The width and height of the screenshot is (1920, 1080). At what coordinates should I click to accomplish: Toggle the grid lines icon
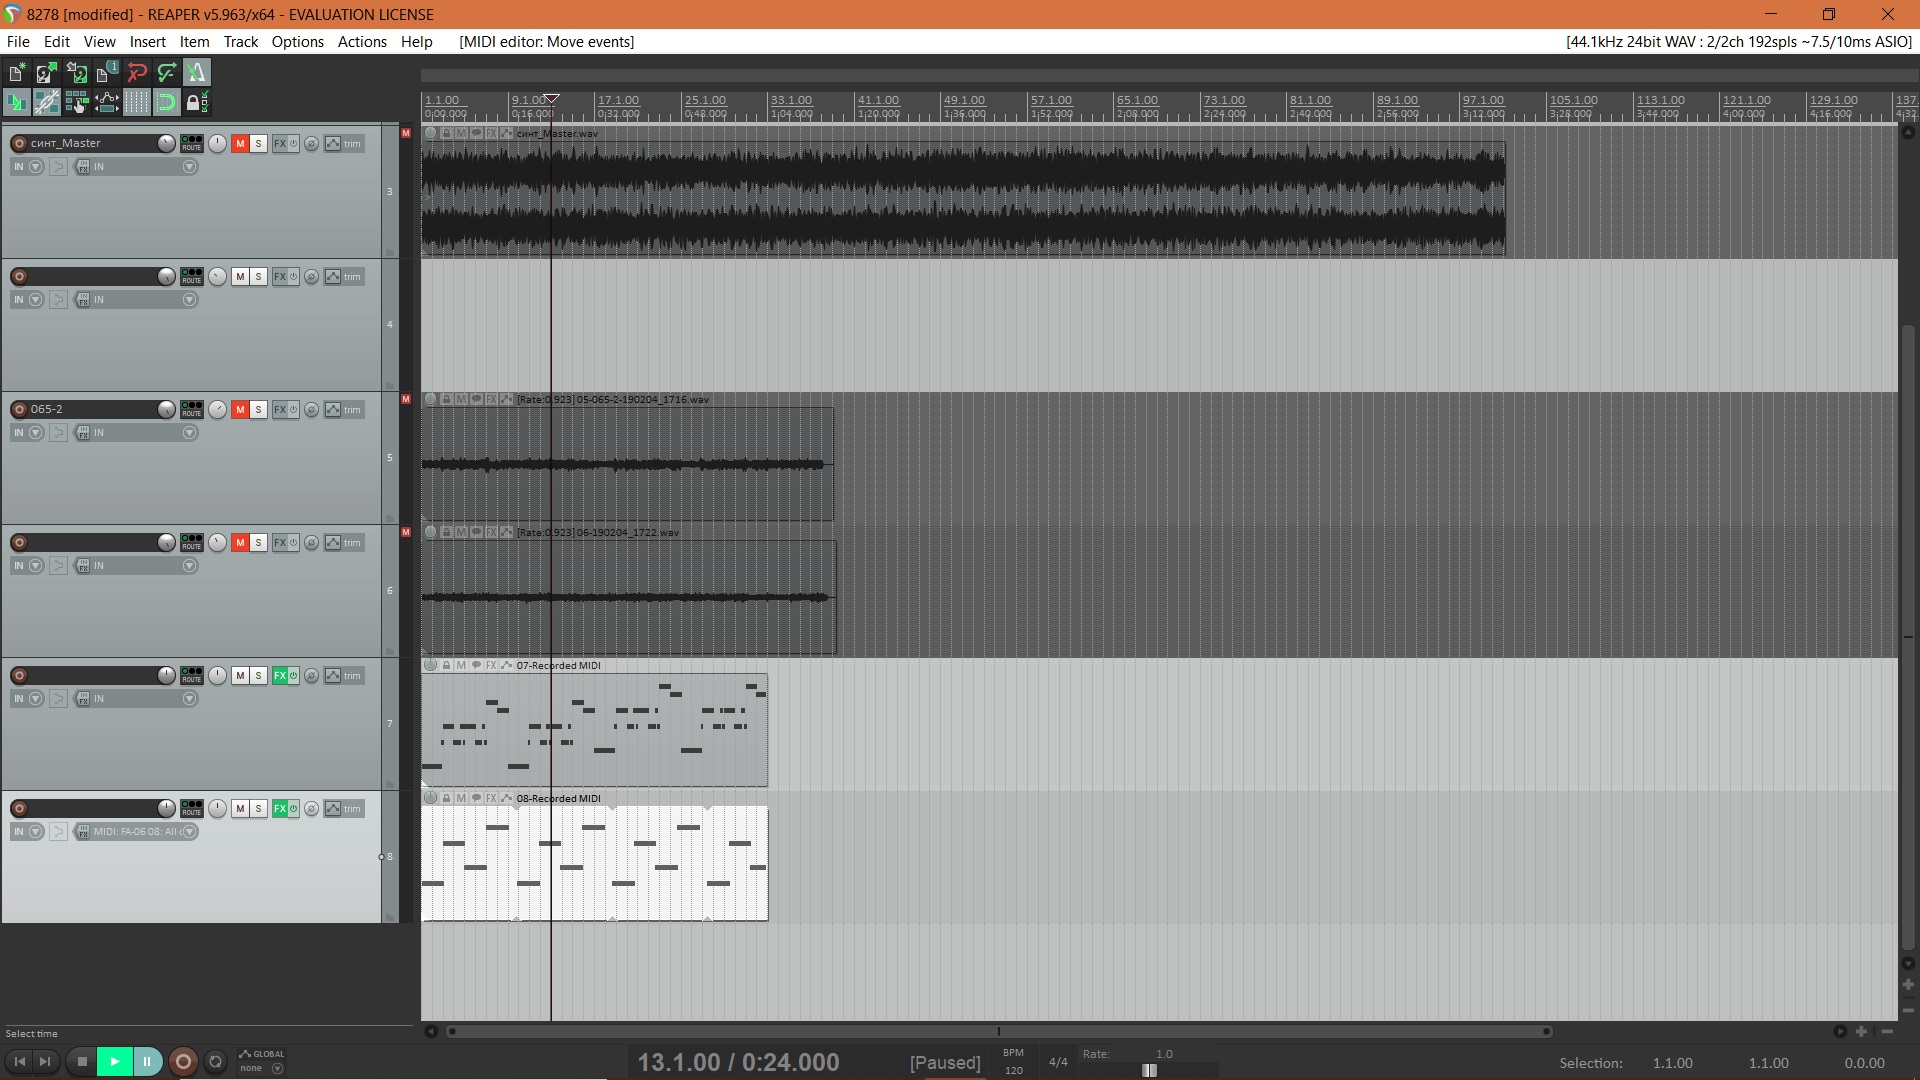point(137,102)
